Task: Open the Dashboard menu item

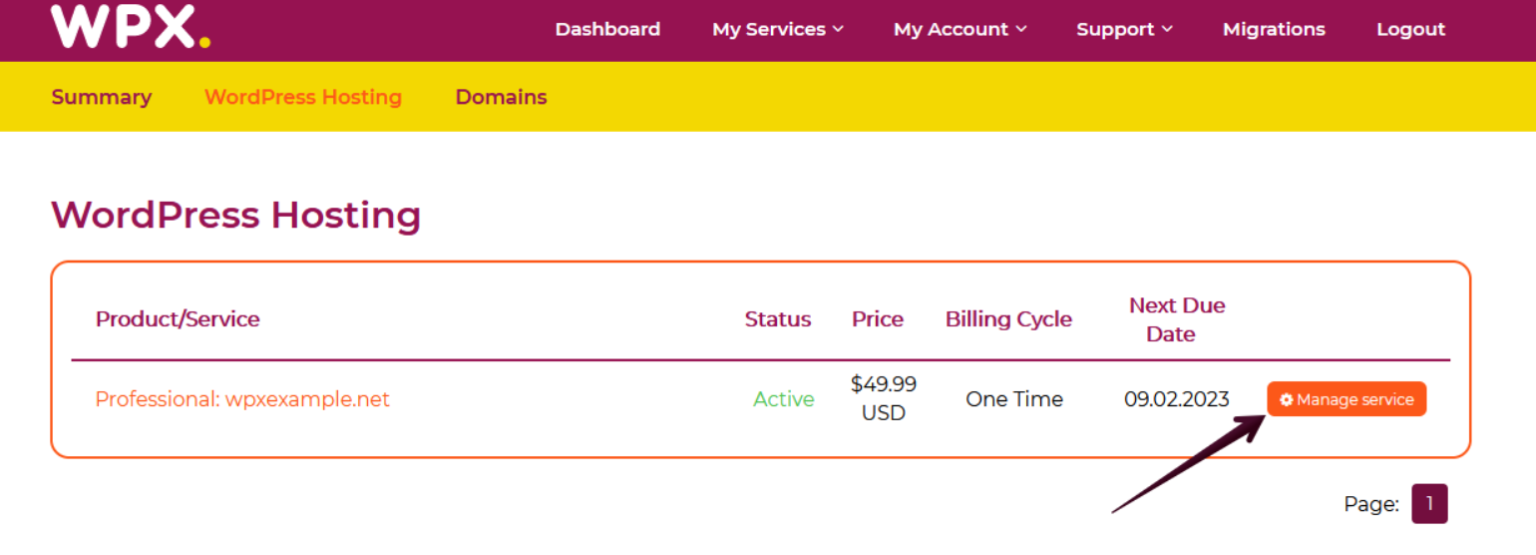Action: [x=607, y=29]
